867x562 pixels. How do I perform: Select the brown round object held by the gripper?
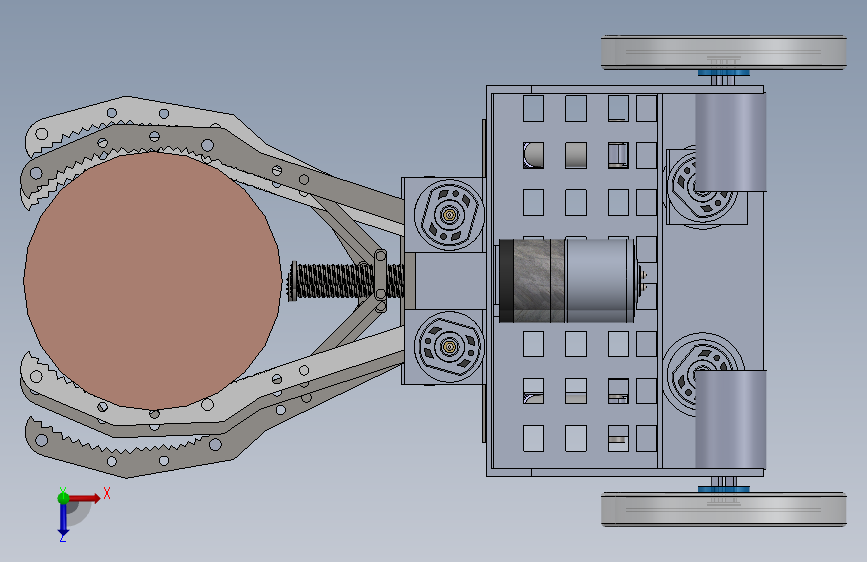click(x=152, y=280)
